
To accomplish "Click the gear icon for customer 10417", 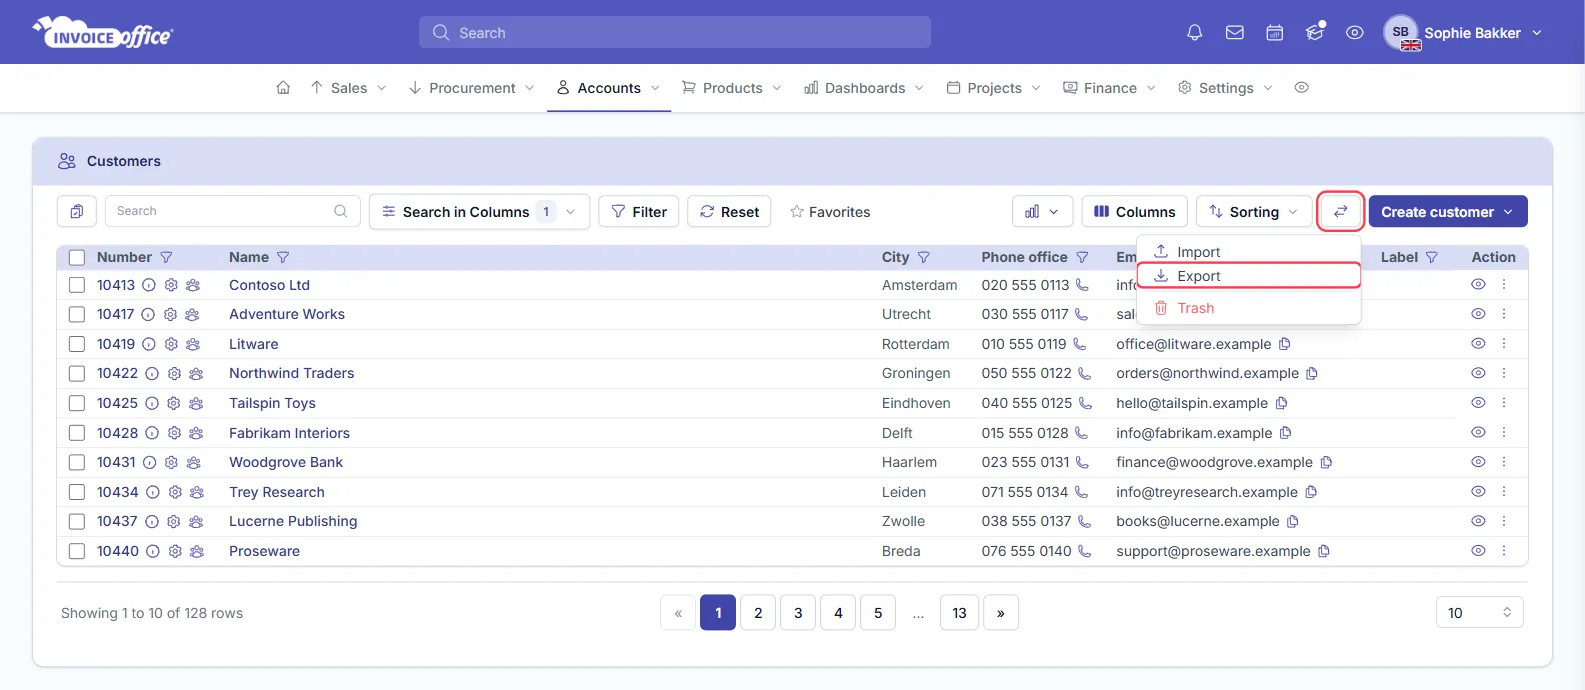I will pyautogui.click(x=170, y=314).
